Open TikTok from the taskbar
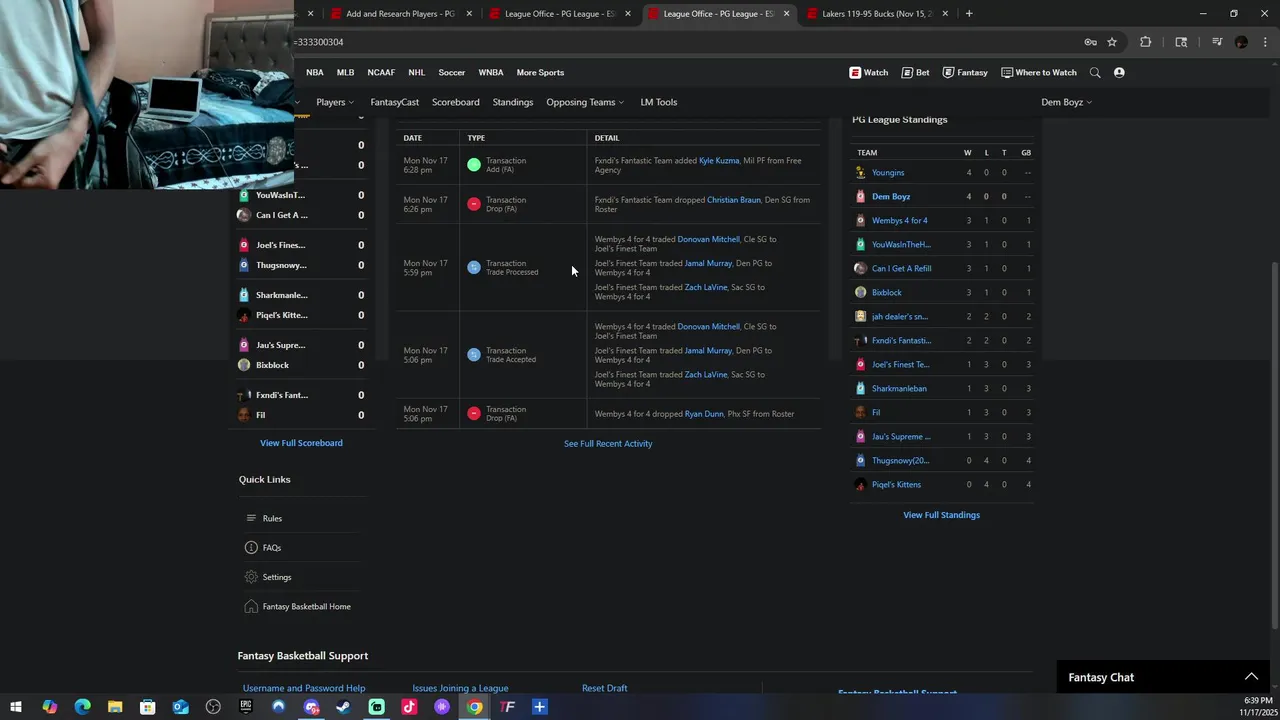Viewport: 1280px width, 720px height. (x=409, y=707)
